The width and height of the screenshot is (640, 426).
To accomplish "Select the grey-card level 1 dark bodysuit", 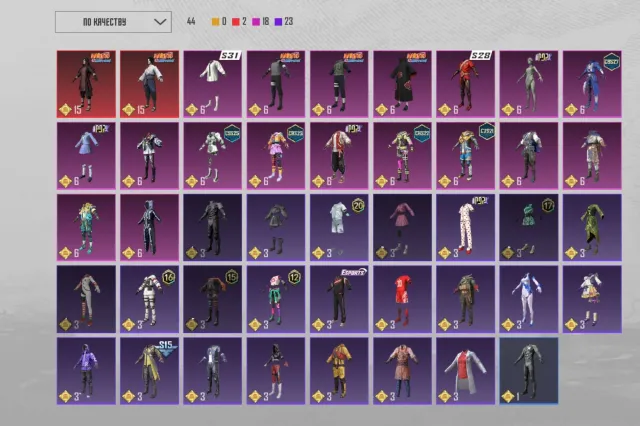I will pyautogui.click(x=529, y=371).
